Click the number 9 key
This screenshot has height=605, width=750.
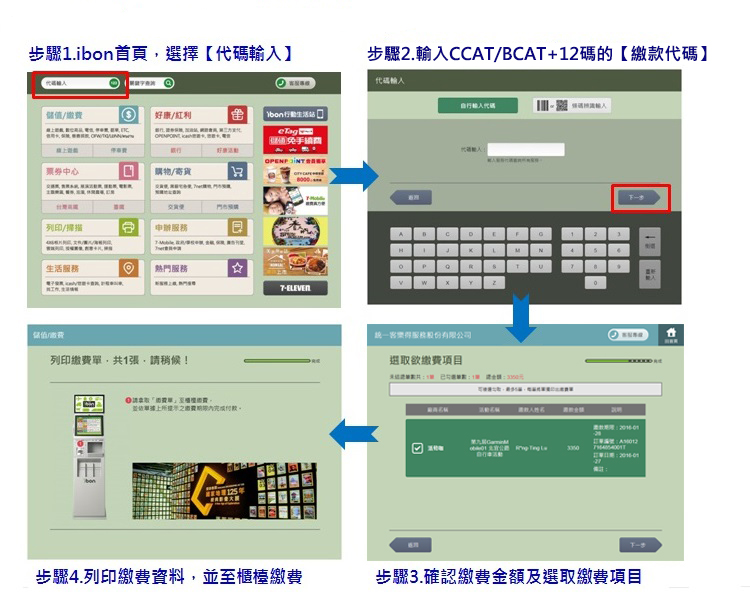pos(619,267)
